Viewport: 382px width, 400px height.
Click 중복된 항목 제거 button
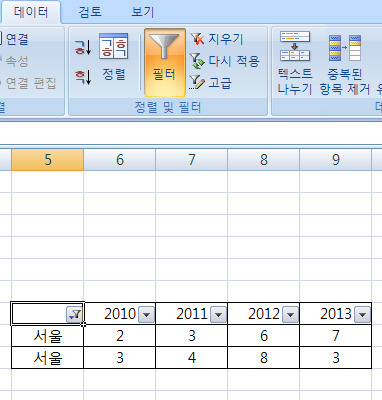point(345,63)
